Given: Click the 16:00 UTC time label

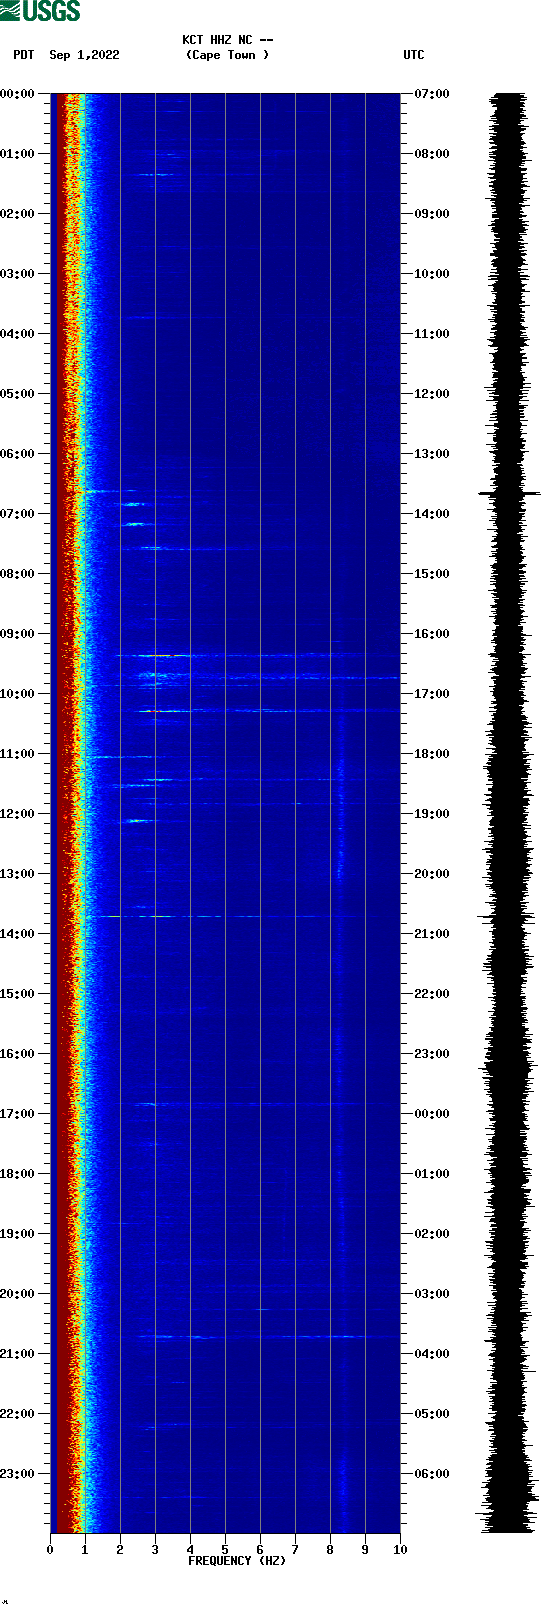Looking at the screenshot, I should point(432,634).
